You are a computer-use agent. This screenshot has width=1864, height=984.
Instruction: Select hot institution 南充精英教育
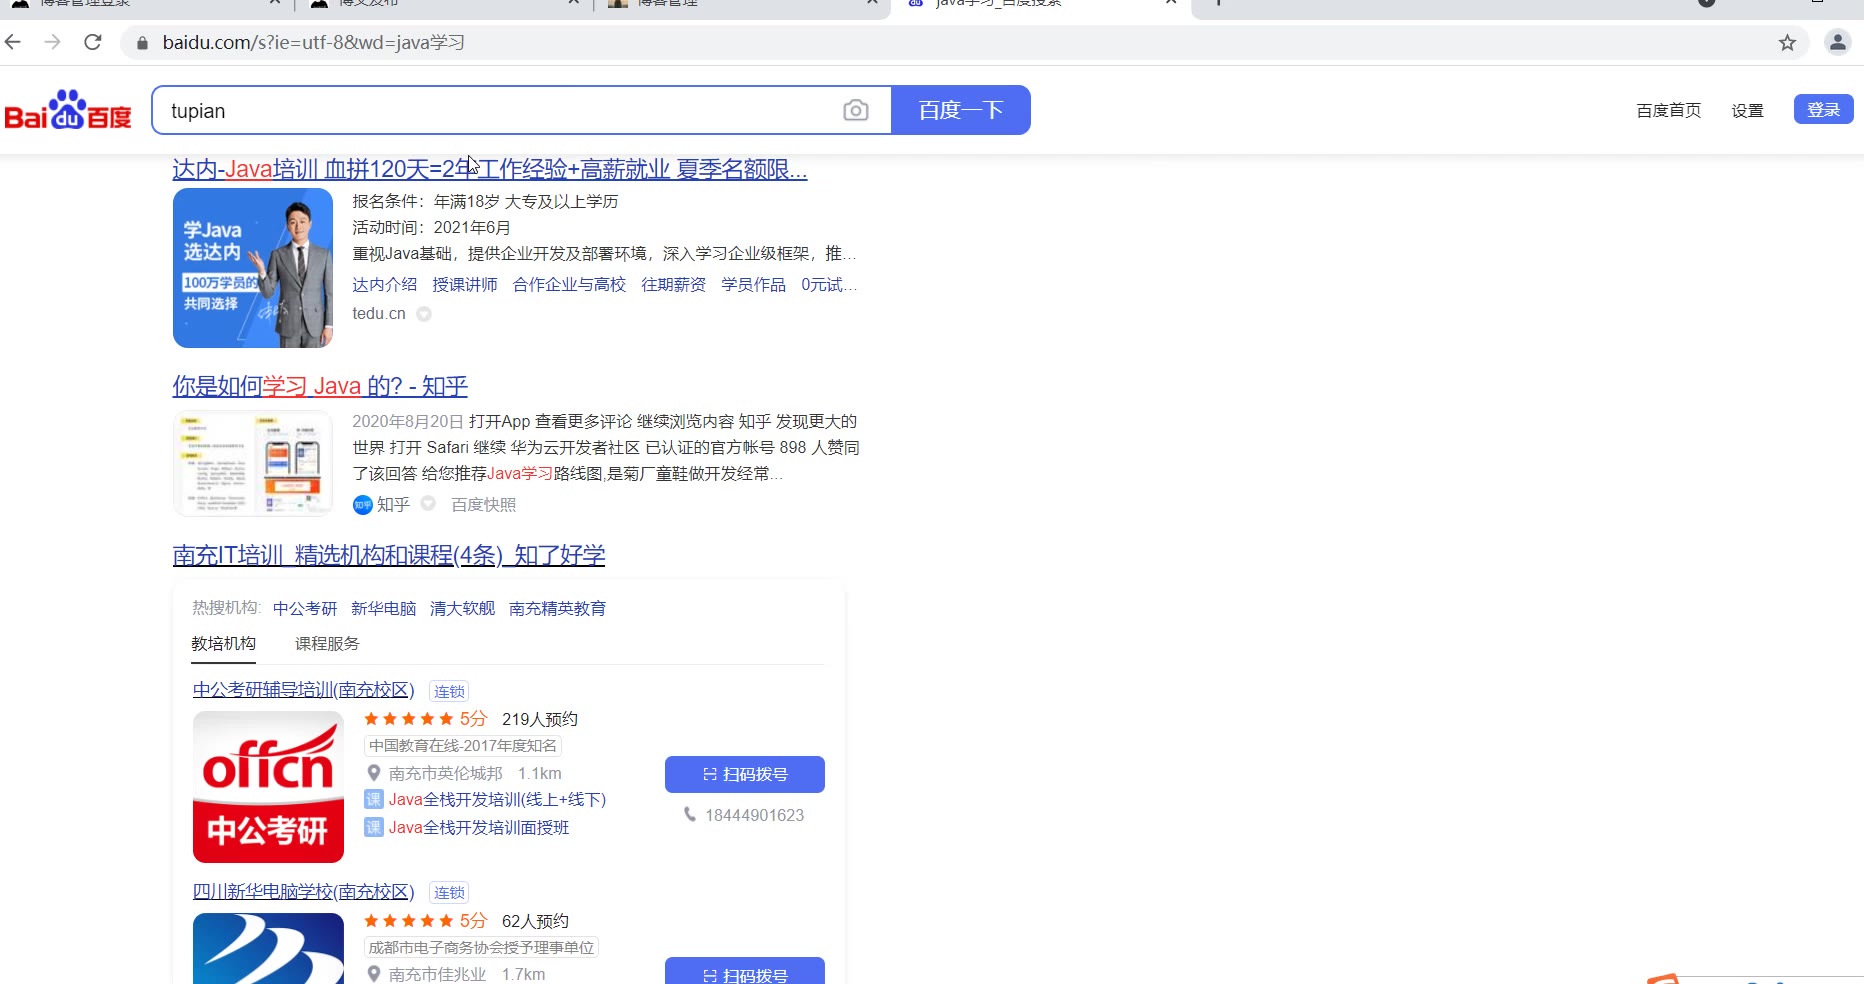point(558,609)
